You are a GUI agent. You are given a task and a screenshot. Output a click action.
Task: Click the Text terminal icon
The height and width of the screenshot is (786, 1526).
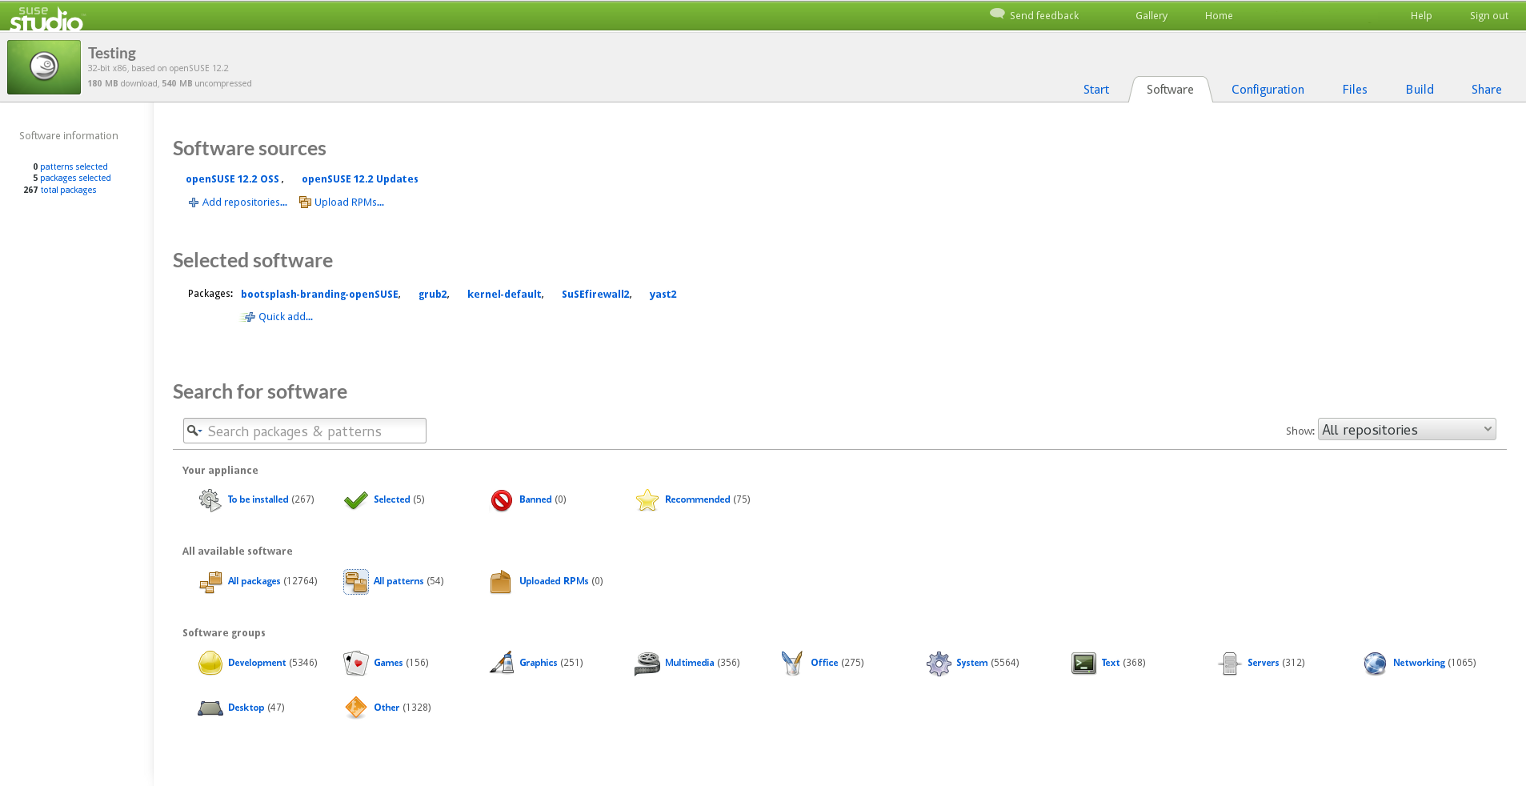coord(1084,663)
